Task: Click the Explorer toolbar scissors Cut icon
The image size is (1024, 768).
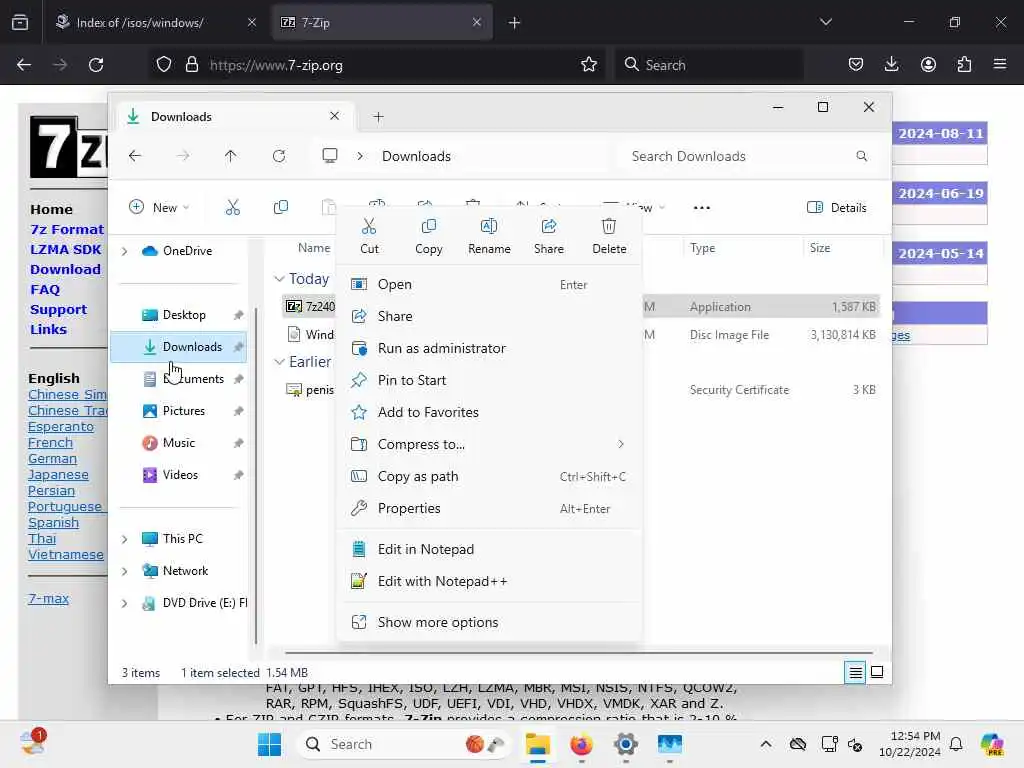Action: pyautogui.click(x=232, y=208)
